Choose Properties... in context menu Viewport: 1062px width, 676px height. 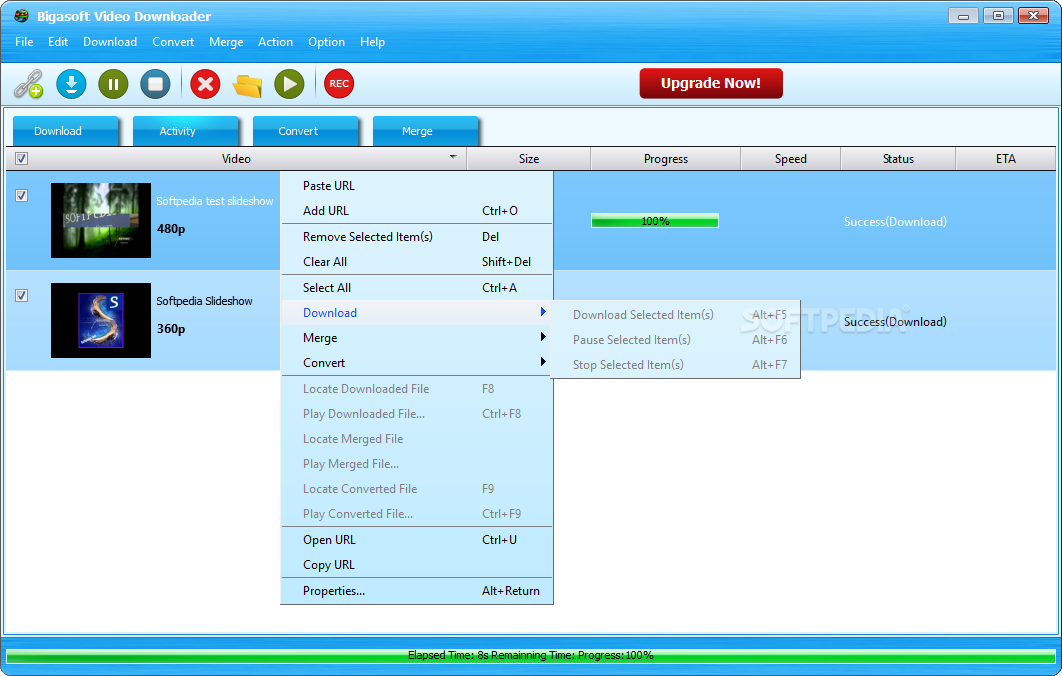pos(417,591)
